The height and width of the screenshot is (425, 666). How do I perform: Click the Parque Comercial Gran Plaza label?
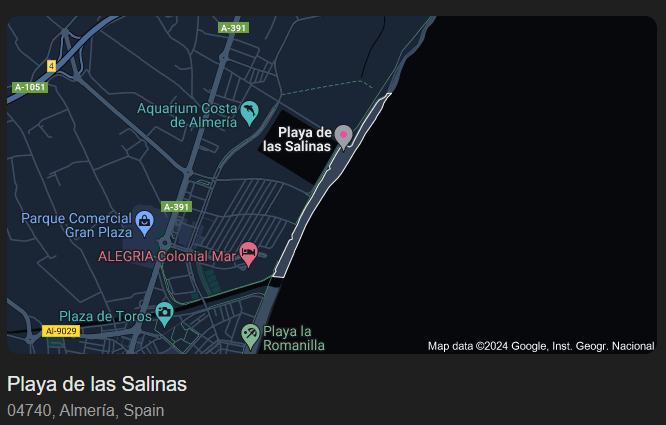tap(76, 225)
